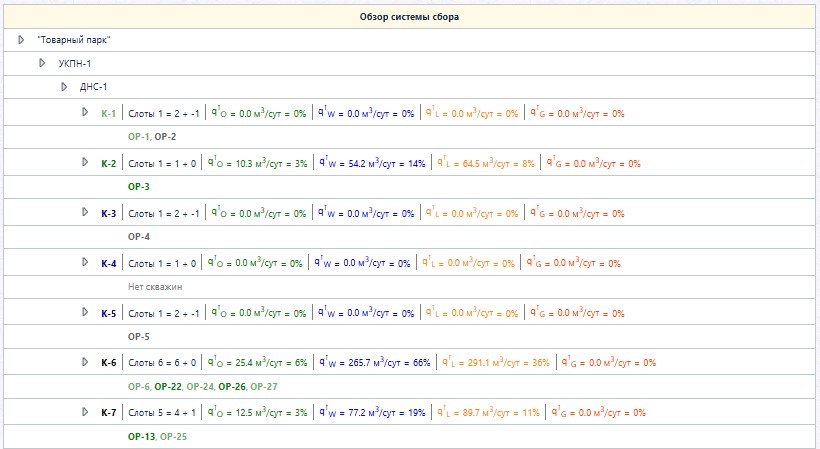Screen dimensions: 820x449
Task: Toggle the triangle beside К-5
Action: [85, 313]
